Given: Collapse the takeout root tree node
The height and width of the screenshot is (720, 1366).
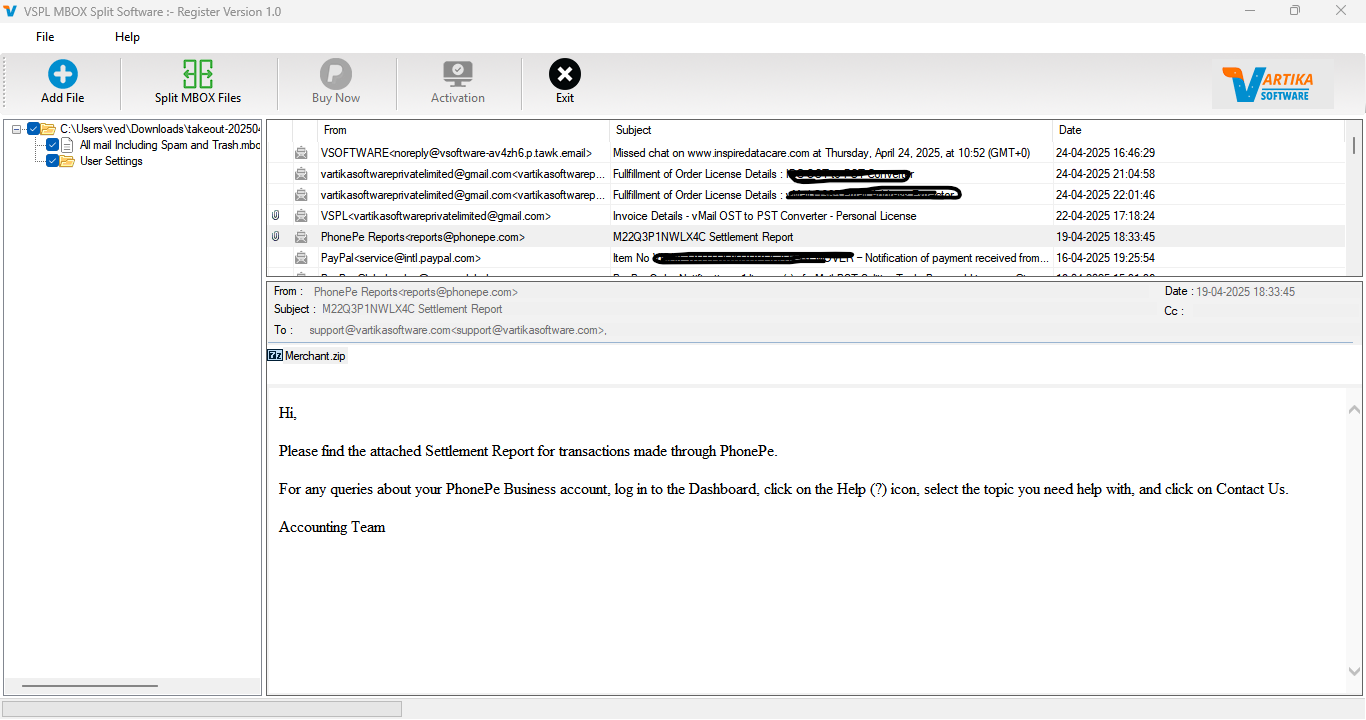Looking at the screenshot, I should click(17, 129).
